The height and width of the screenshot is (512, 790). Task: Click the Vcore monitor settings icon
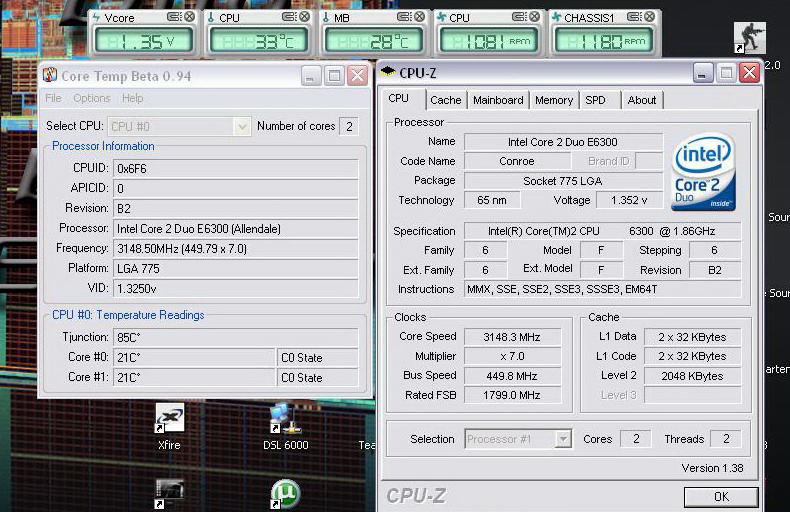(173, 17)
